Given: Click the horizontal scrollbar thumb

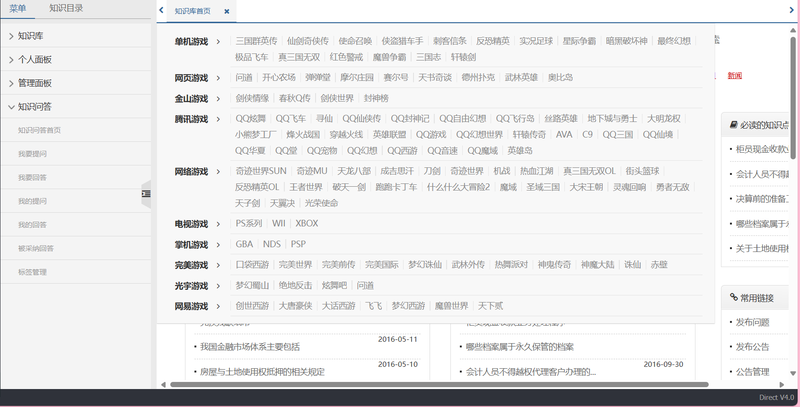Looking at the screenshot, I should coord(439,385).
